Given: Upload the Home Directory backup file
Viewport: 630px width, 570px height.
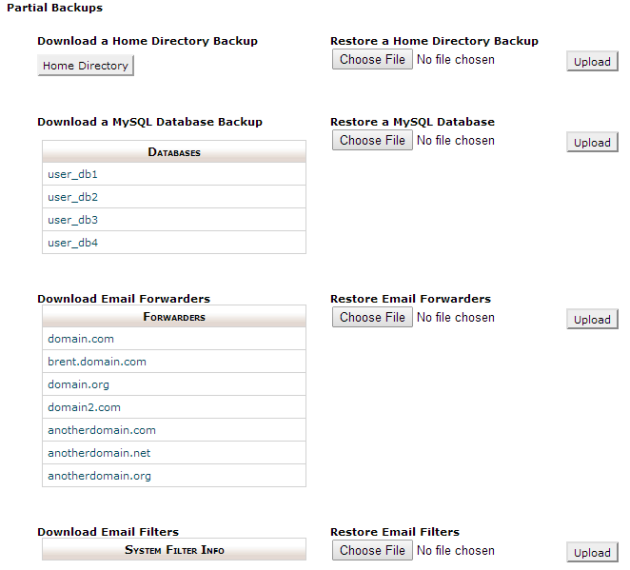Looking at the screenshot, I should click(x=591, y=62).
